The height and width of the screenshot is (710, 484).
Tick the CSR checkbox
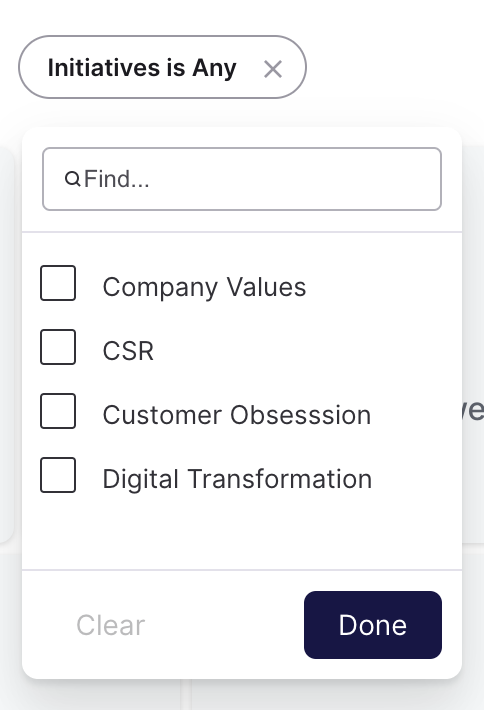[x=58, y=347]
